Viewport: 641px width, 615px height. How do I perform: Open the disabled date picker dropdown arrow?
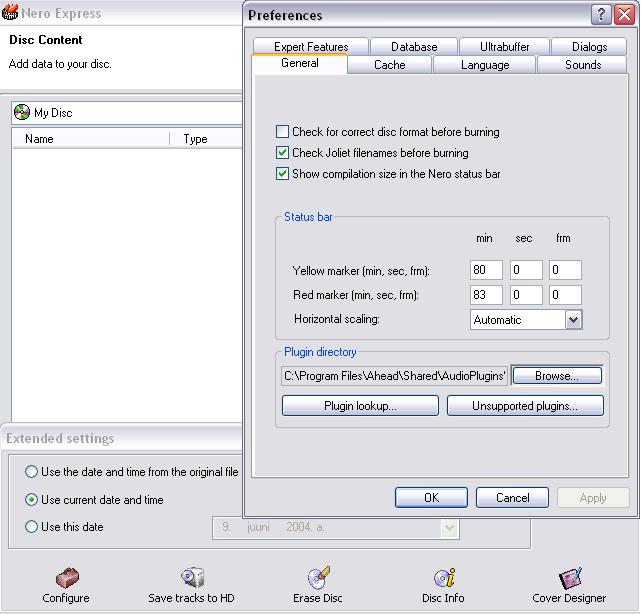point(449,527)
